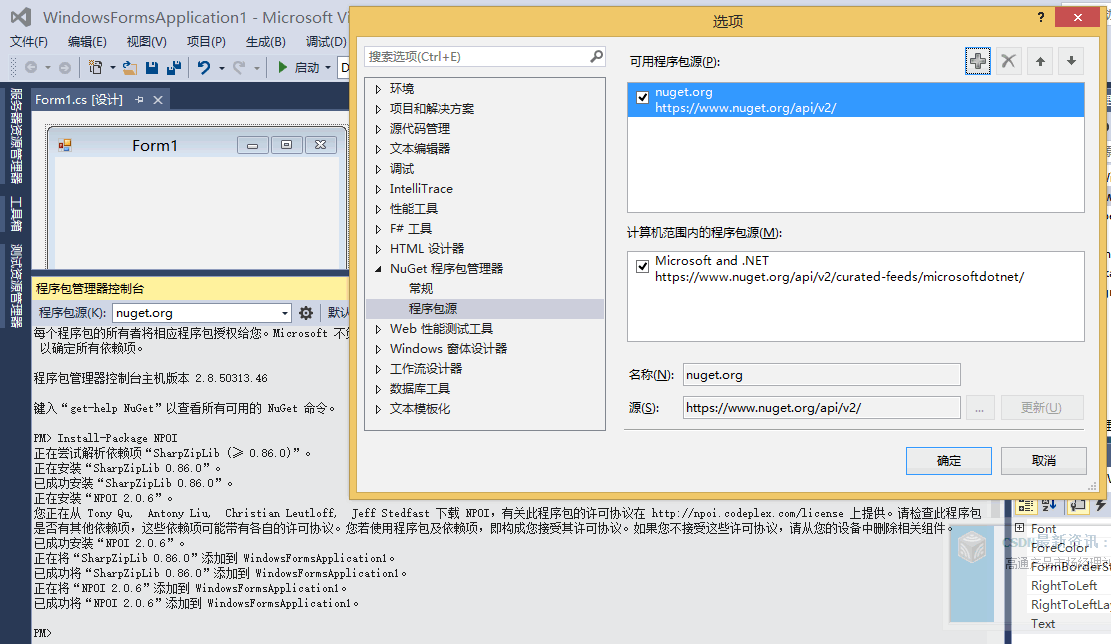This screenshot has height=644, width=1111.
Task: Select the 常规 item under NuGet
Action: click(421, 288)
